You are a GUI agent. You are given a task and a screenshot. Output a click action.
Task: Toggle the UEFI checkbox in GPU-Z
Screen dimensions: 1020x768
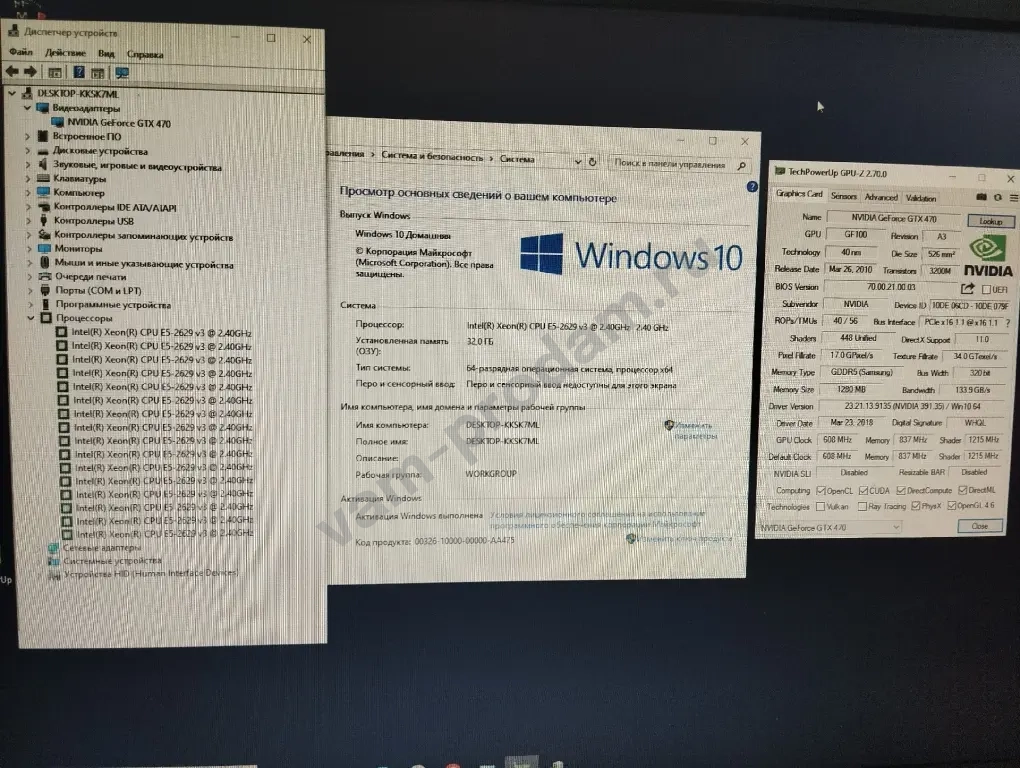click(986, 289)
